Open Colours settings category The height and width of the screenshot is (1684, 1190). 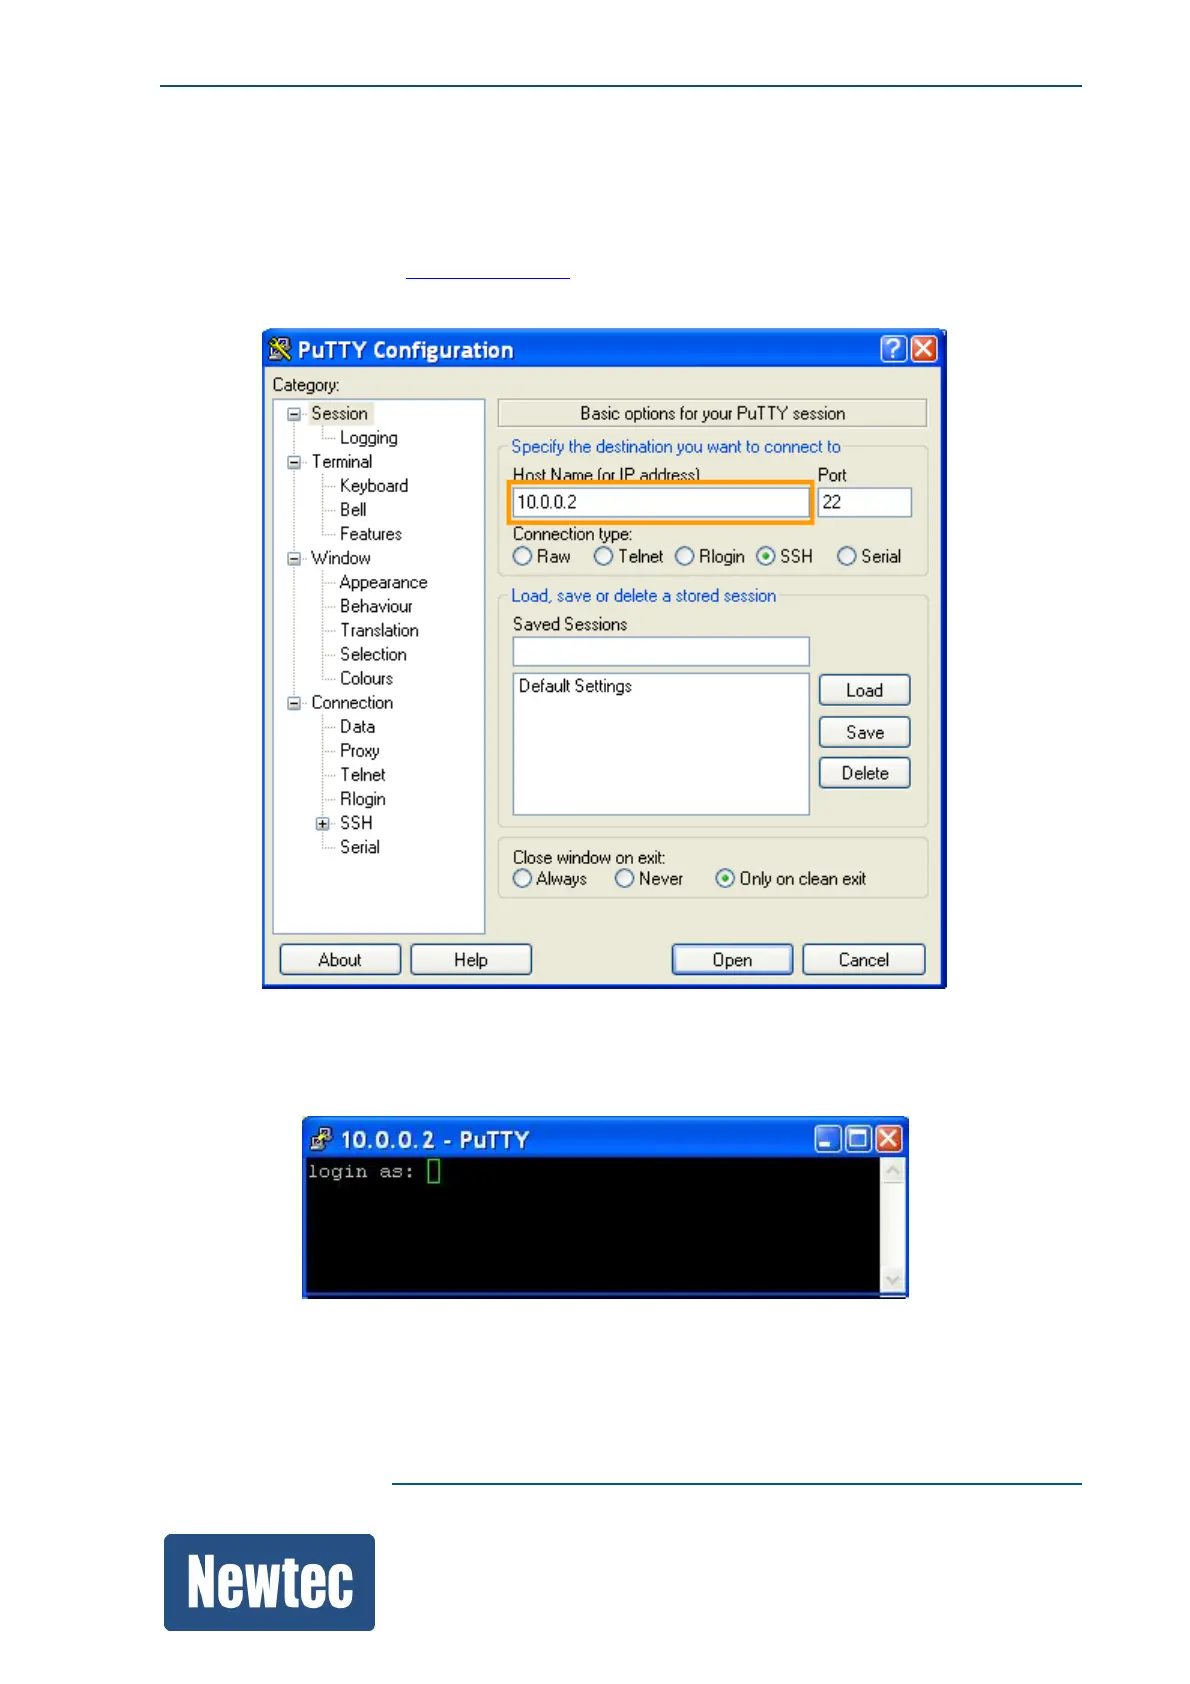point(366,678)
